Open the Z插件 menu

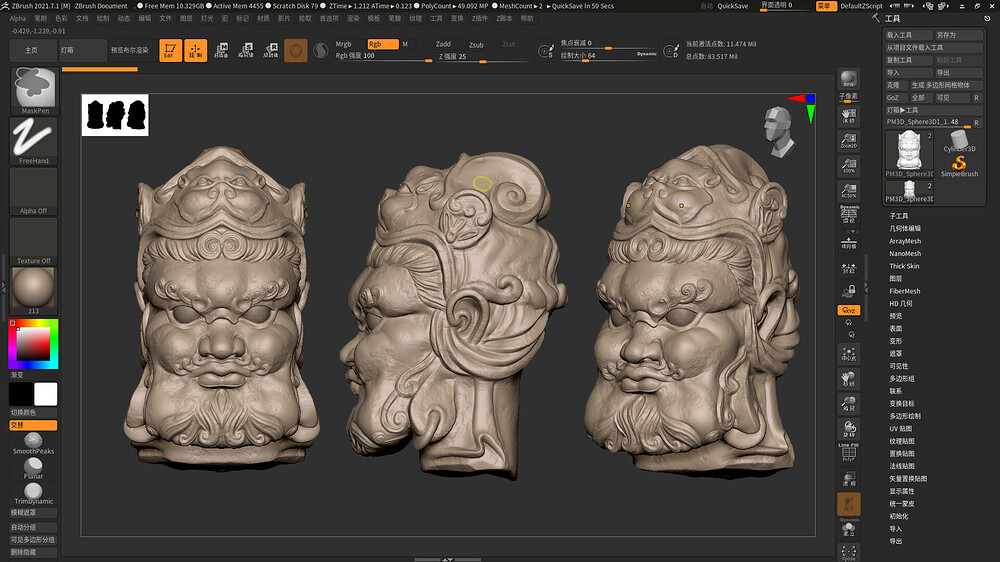[x=480, y=18]
